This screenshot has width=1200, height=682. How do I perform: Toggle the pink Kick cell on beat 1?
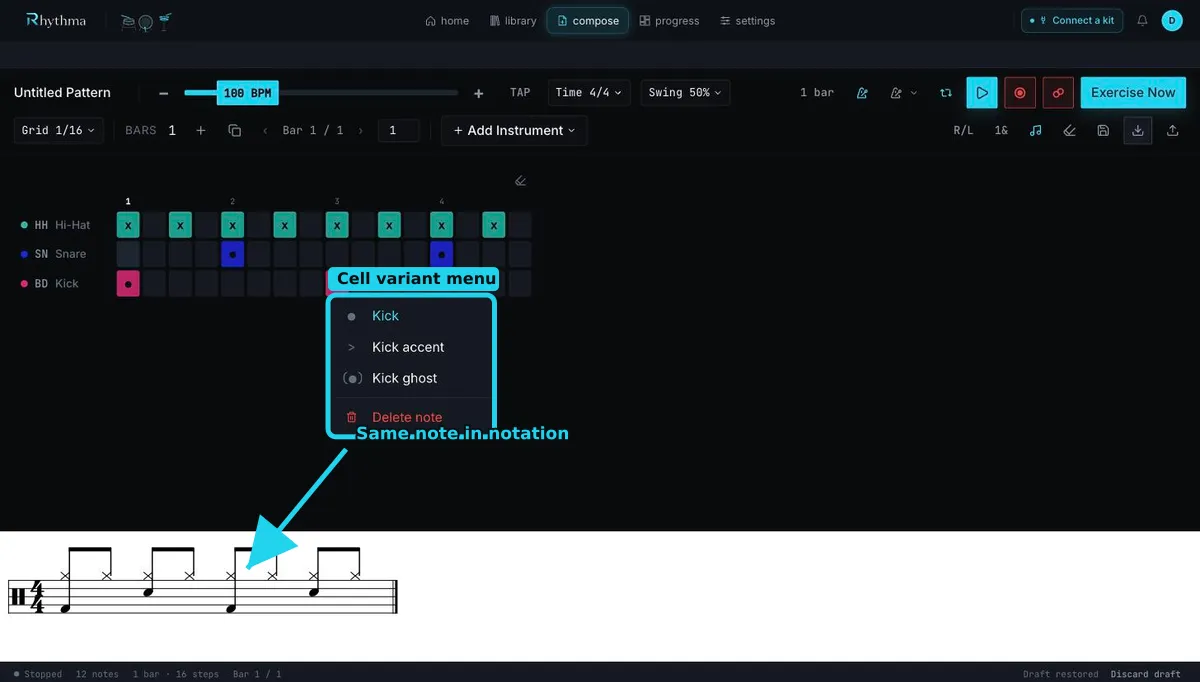pos(128,283)
